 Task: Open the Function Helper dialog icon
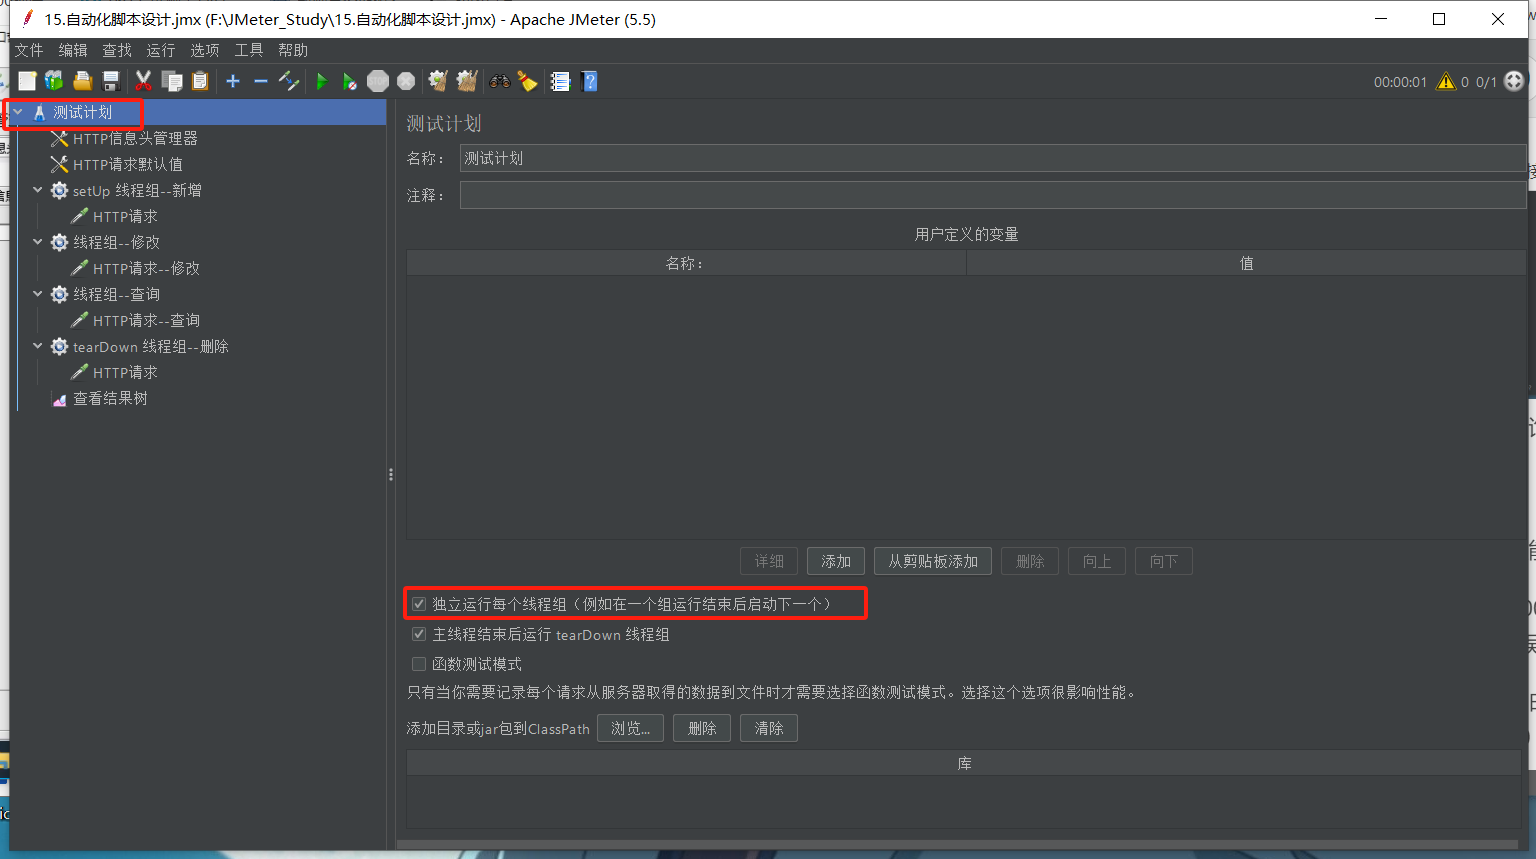click(561, 81)
